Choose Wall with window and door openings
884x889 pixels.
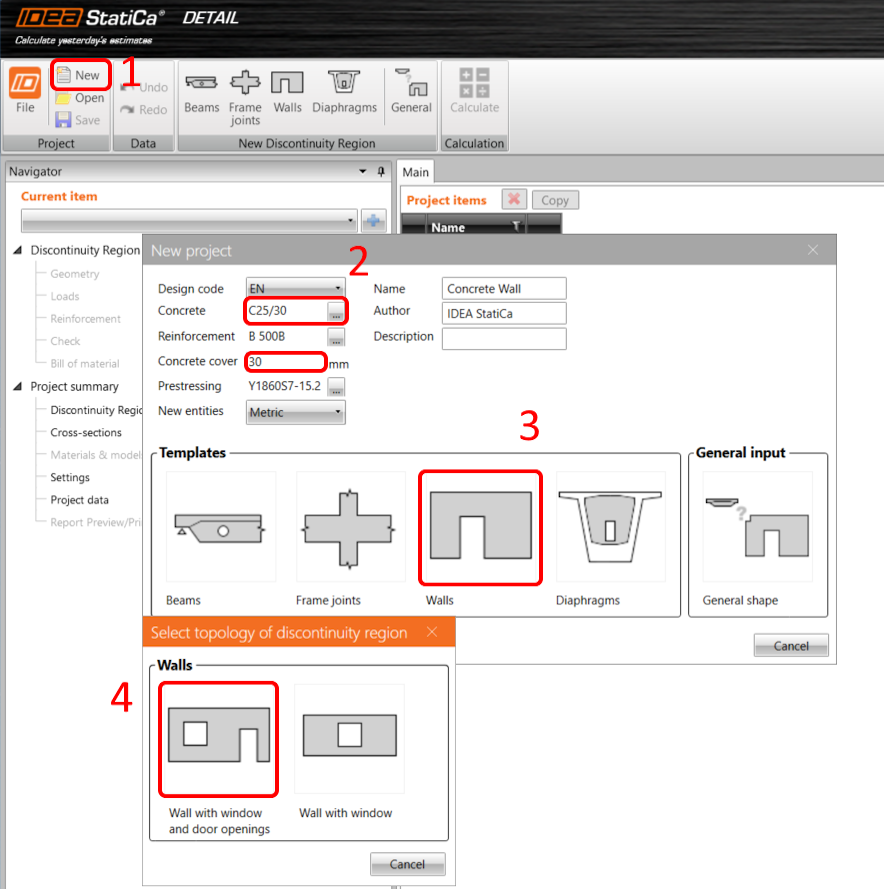pos(218,738)
